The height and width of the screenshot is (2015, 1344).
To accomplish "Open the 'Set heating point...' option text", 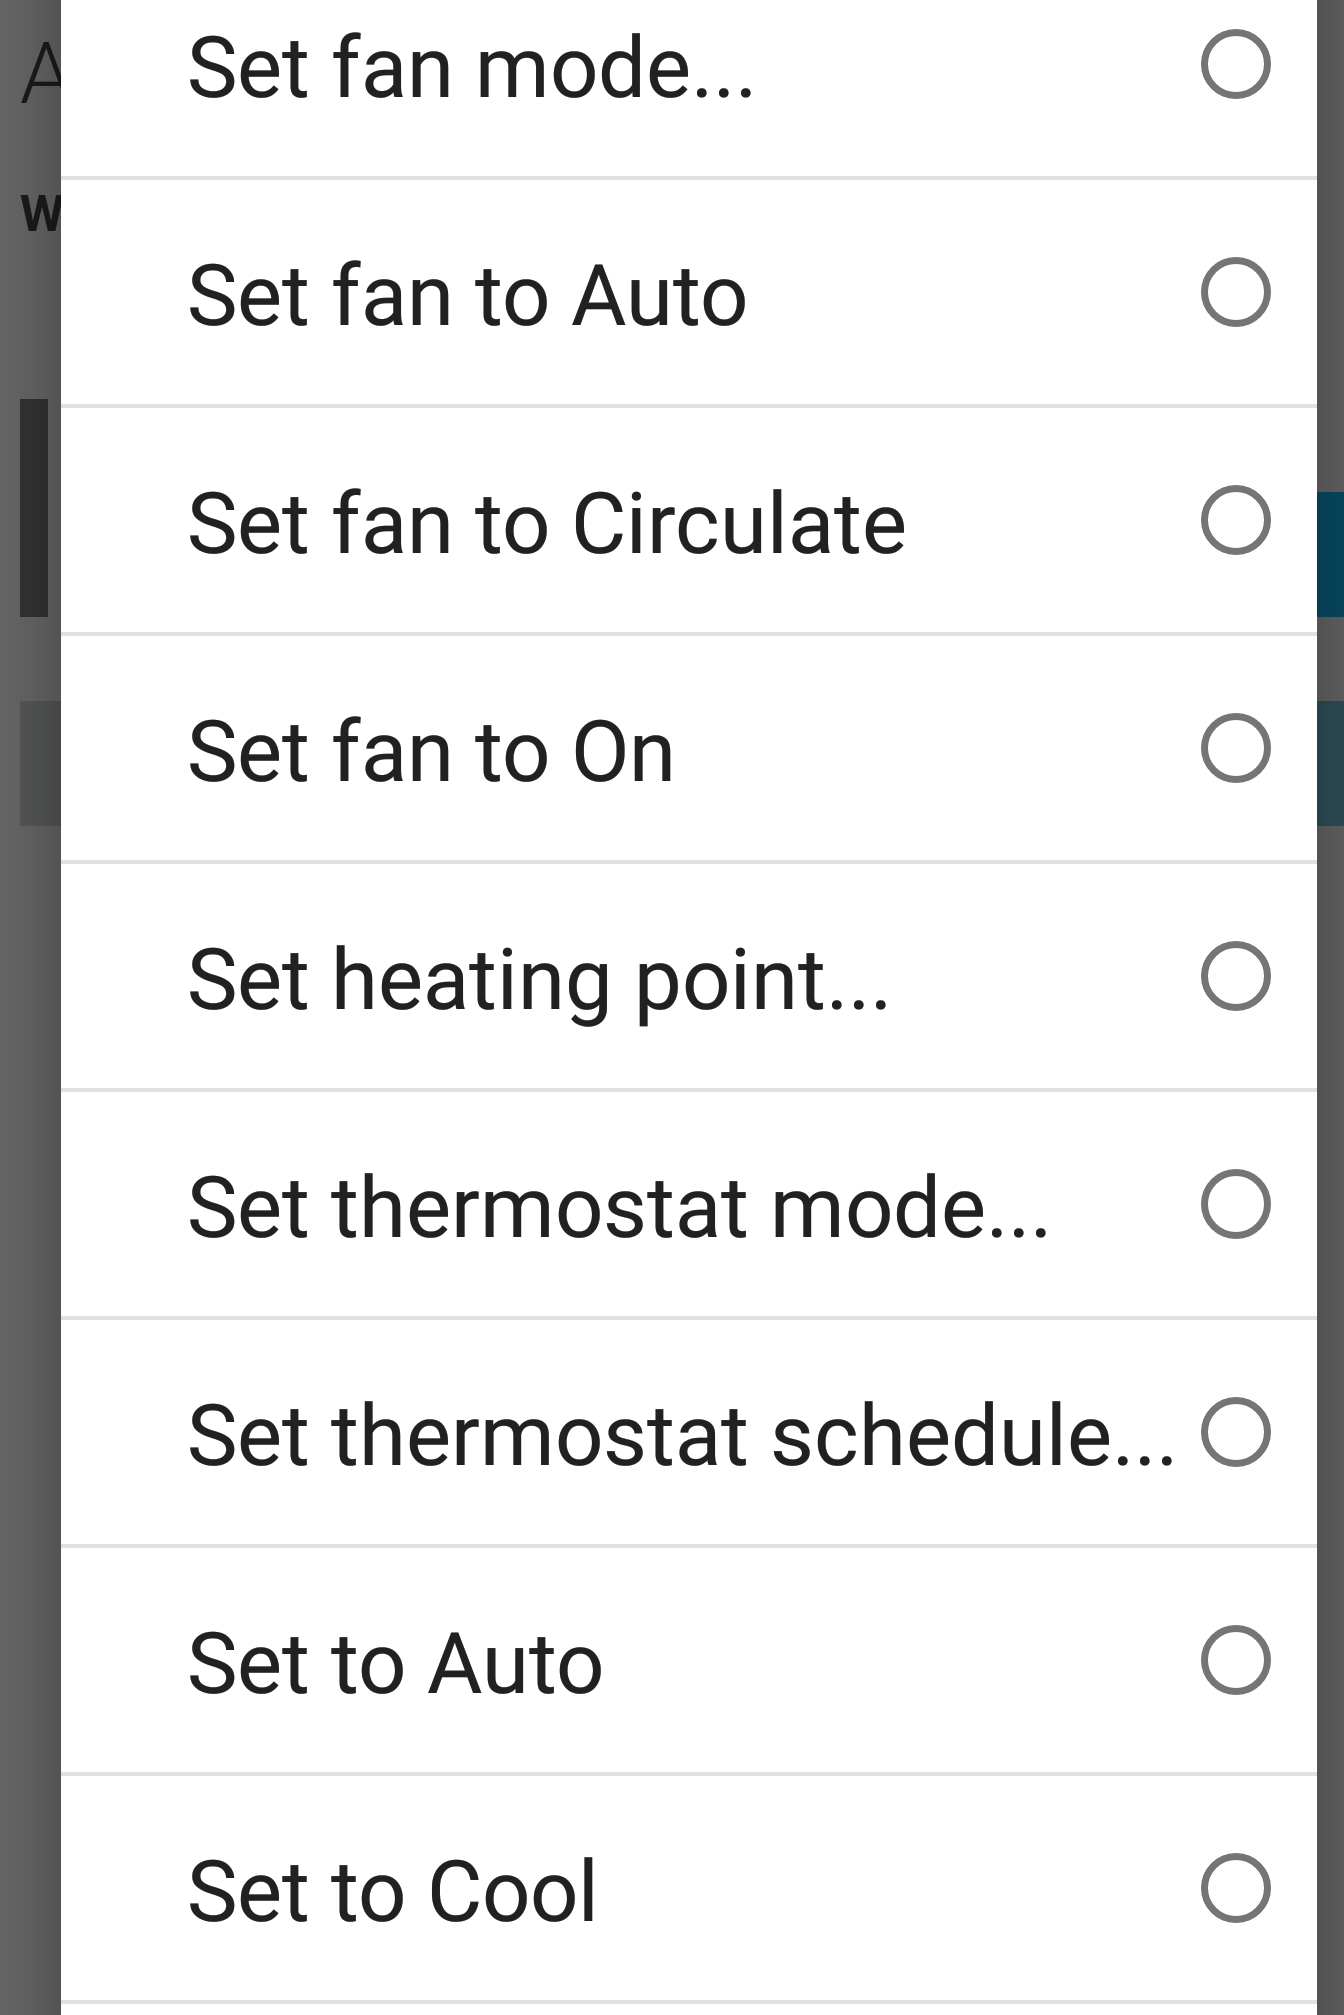I will (x=538, y=982).
